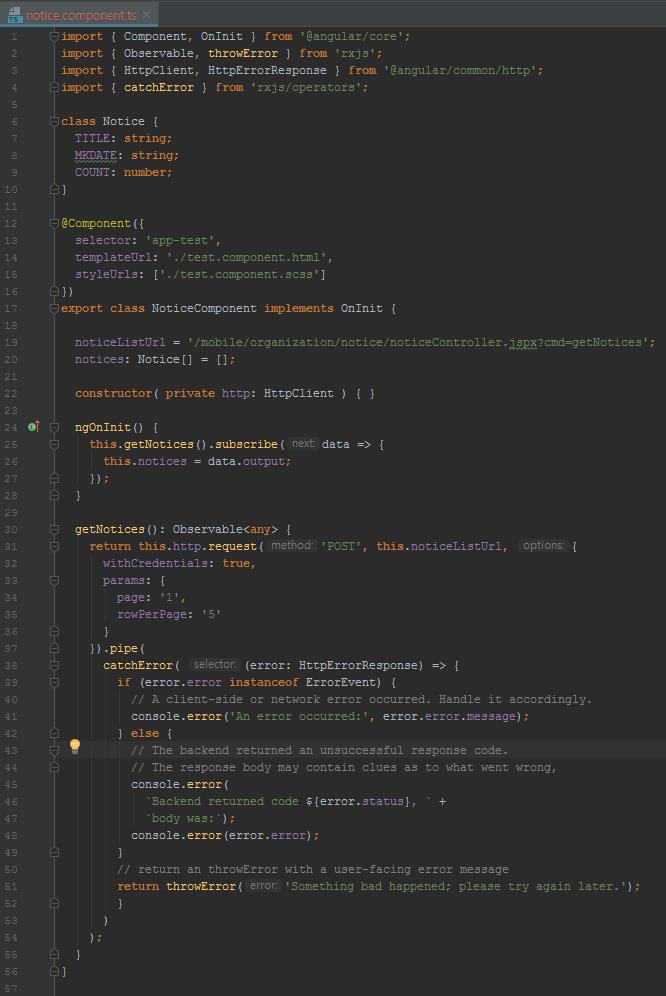The image size is (666, 996).
Task: Click the implements-method gutter icon at ngOnInit
Action: pos(34,426)
